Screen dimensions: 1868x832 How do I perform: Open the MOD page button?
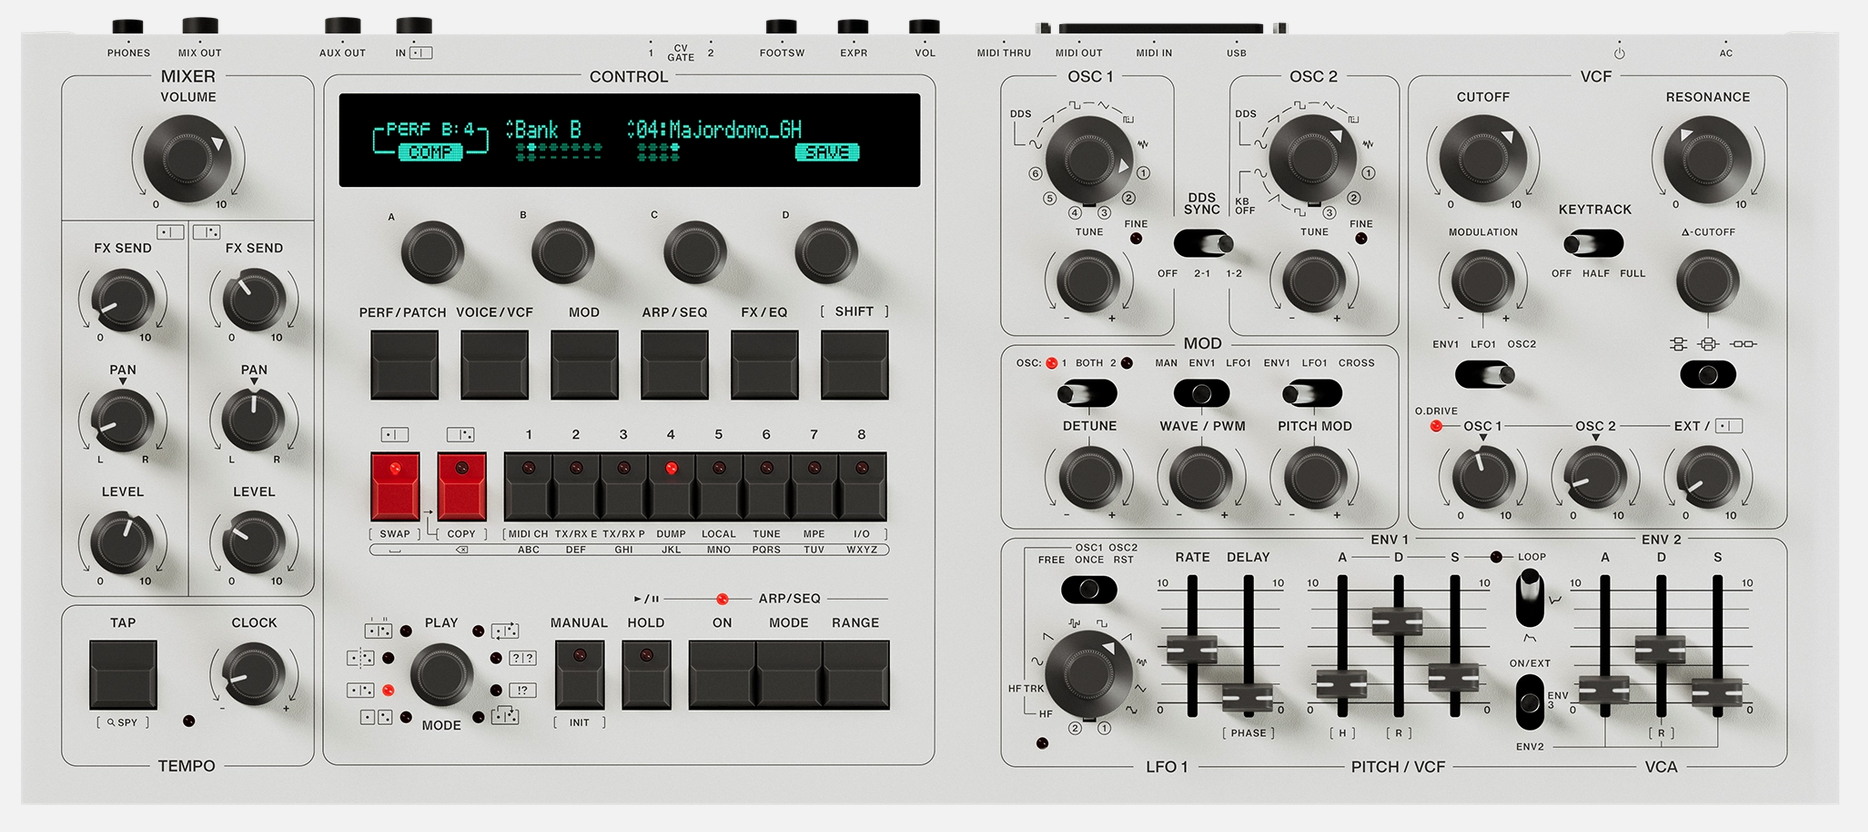coord(584,365)
